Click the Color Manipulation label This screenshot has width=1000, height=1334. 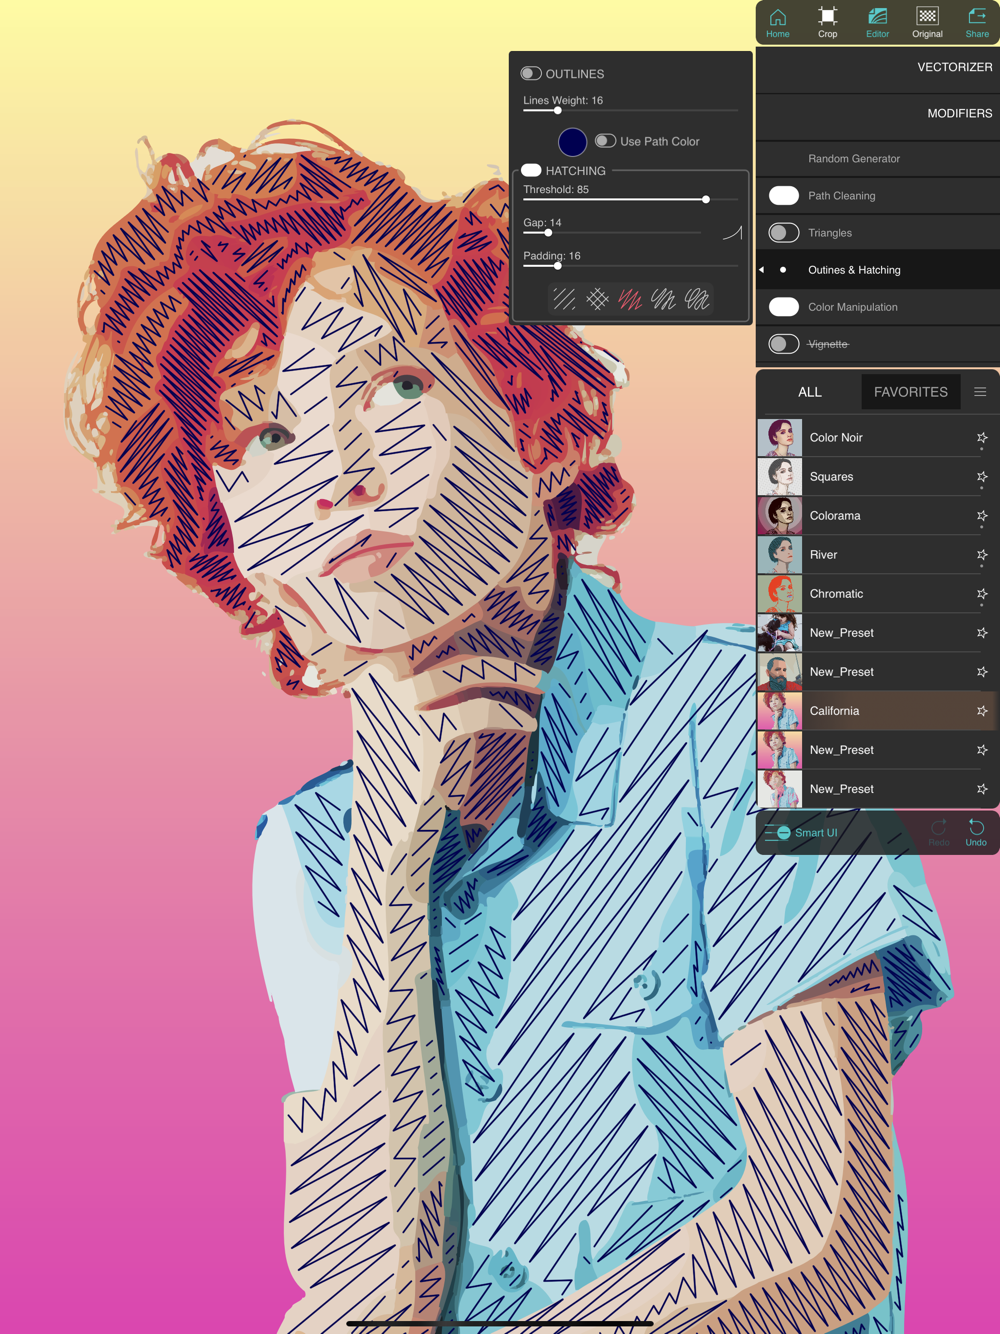[853, 307]
